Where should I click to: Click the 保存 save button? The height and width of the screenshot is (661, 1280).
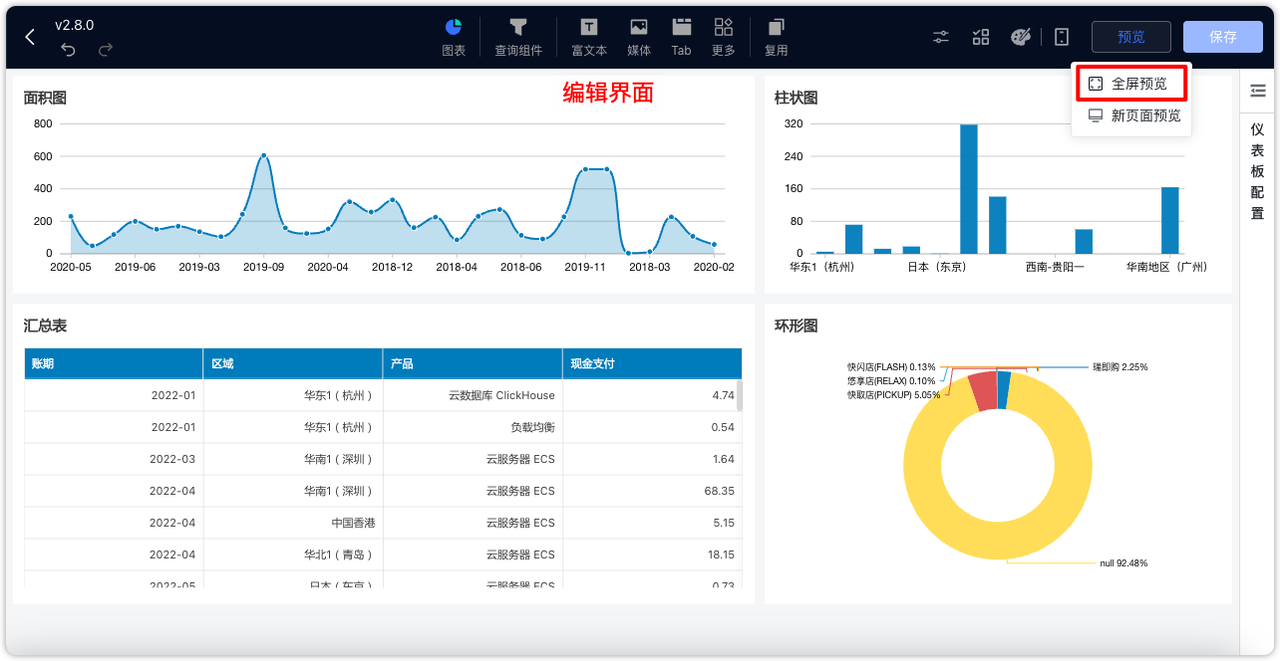1222,36
